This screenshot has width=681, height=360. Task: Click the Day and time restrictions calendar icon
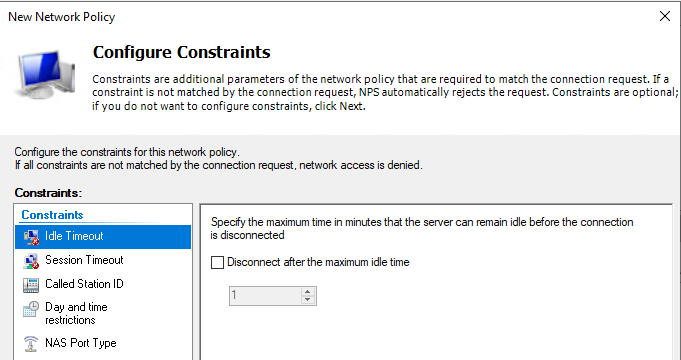click(31, 309)
